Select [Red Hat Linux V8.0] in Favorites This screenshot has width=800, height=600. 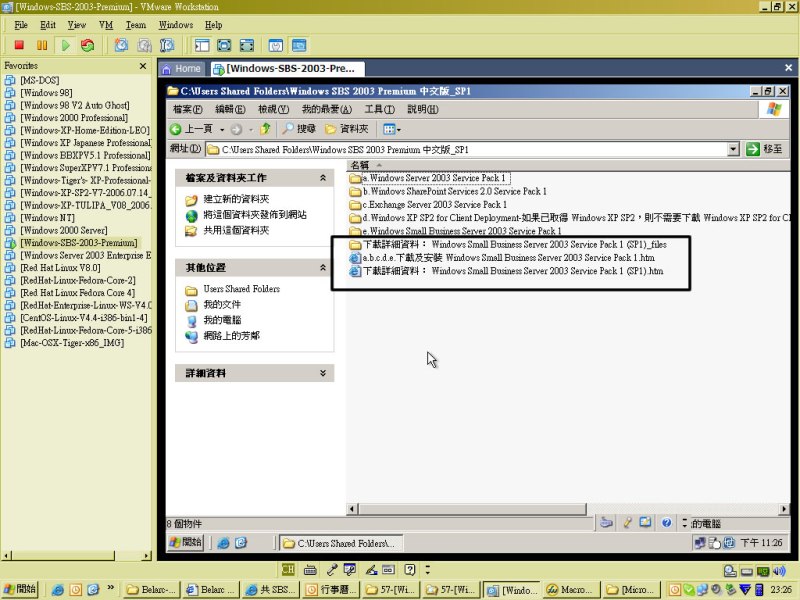tap(60, 268)
